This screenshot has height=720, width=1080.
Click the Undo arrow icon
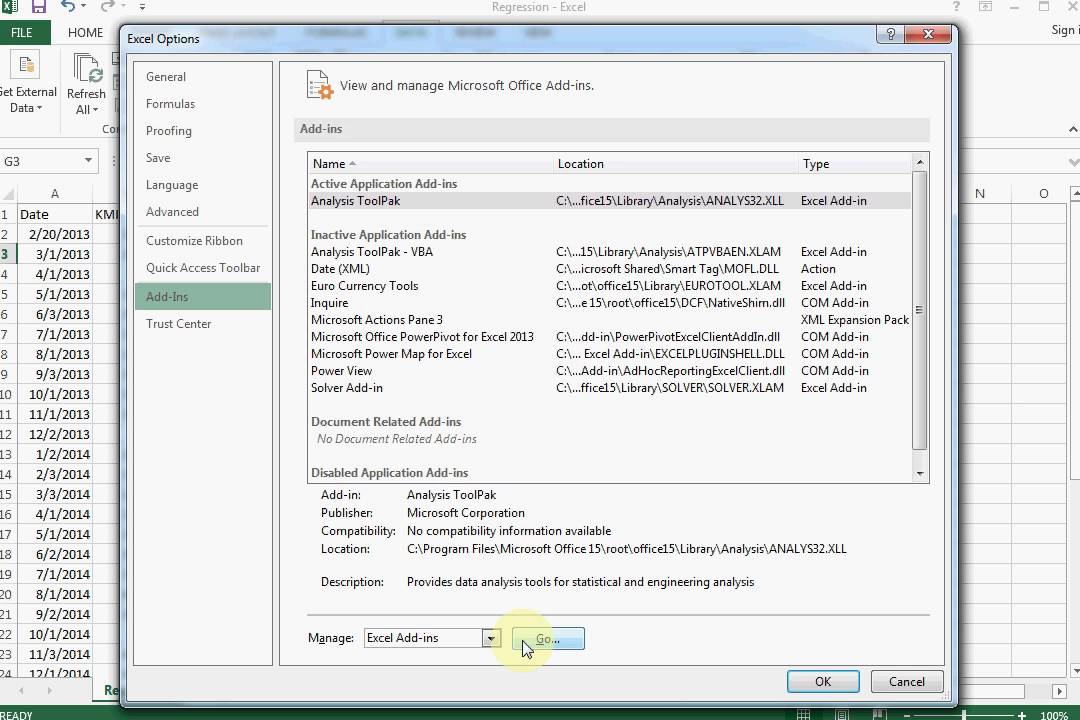[68, 7]
